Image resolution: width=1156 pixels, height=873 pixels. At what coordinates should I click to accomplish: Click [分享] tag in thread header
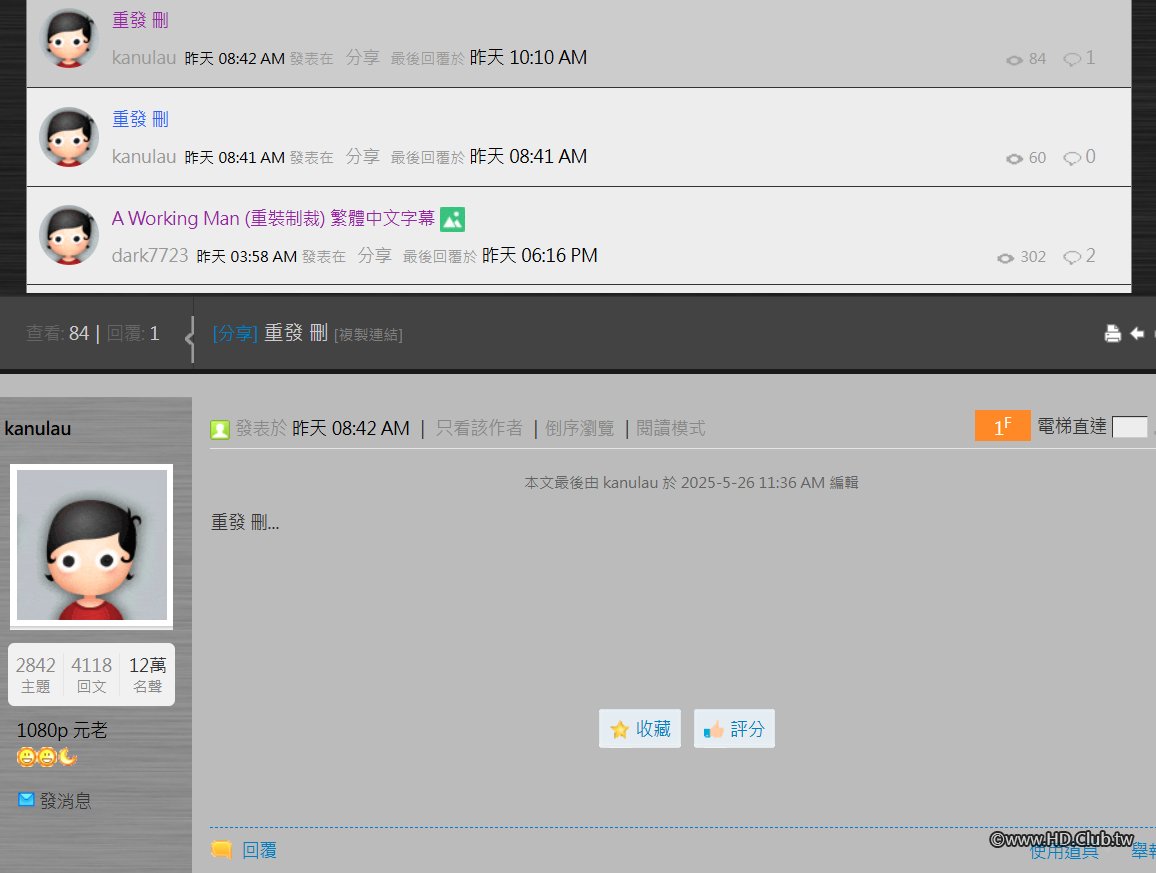click(x=235, y=333)
